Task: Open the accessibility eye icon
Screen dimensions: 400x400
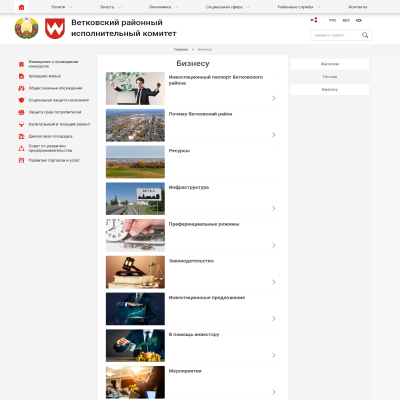Action: tap(359, 20)
